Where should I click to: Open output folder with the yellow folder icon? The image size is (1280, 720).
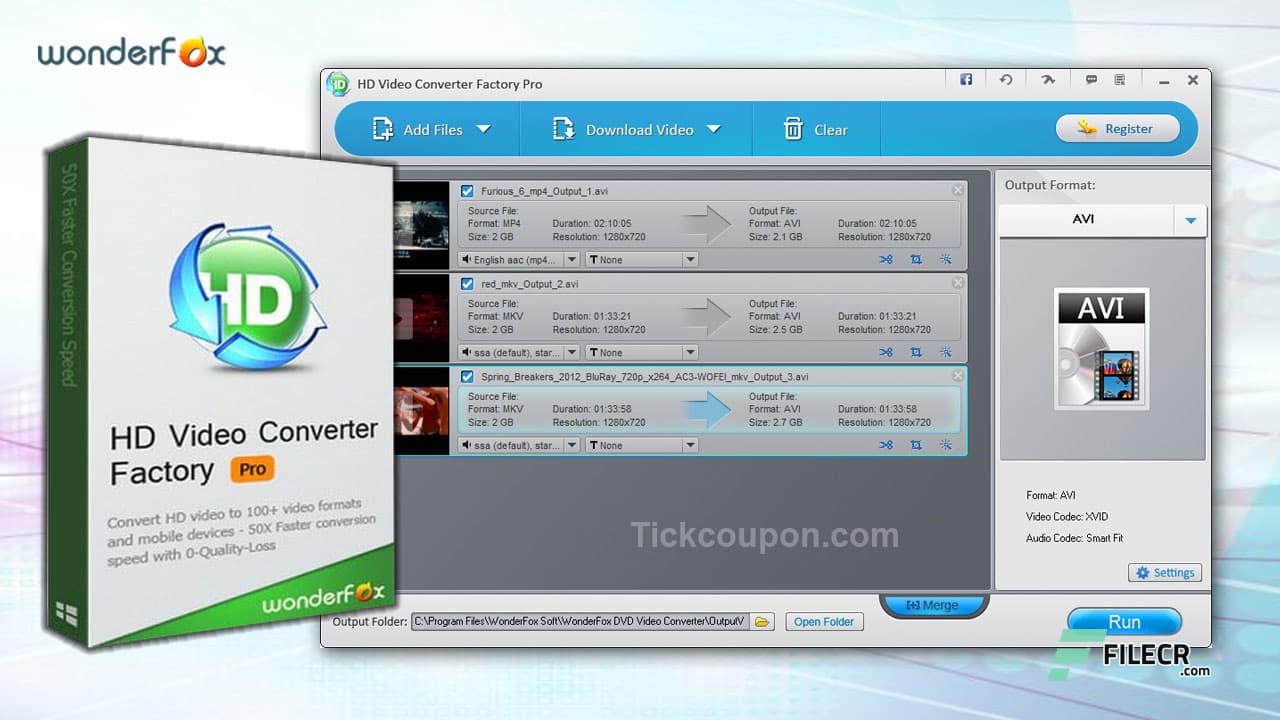coord(761,621)
